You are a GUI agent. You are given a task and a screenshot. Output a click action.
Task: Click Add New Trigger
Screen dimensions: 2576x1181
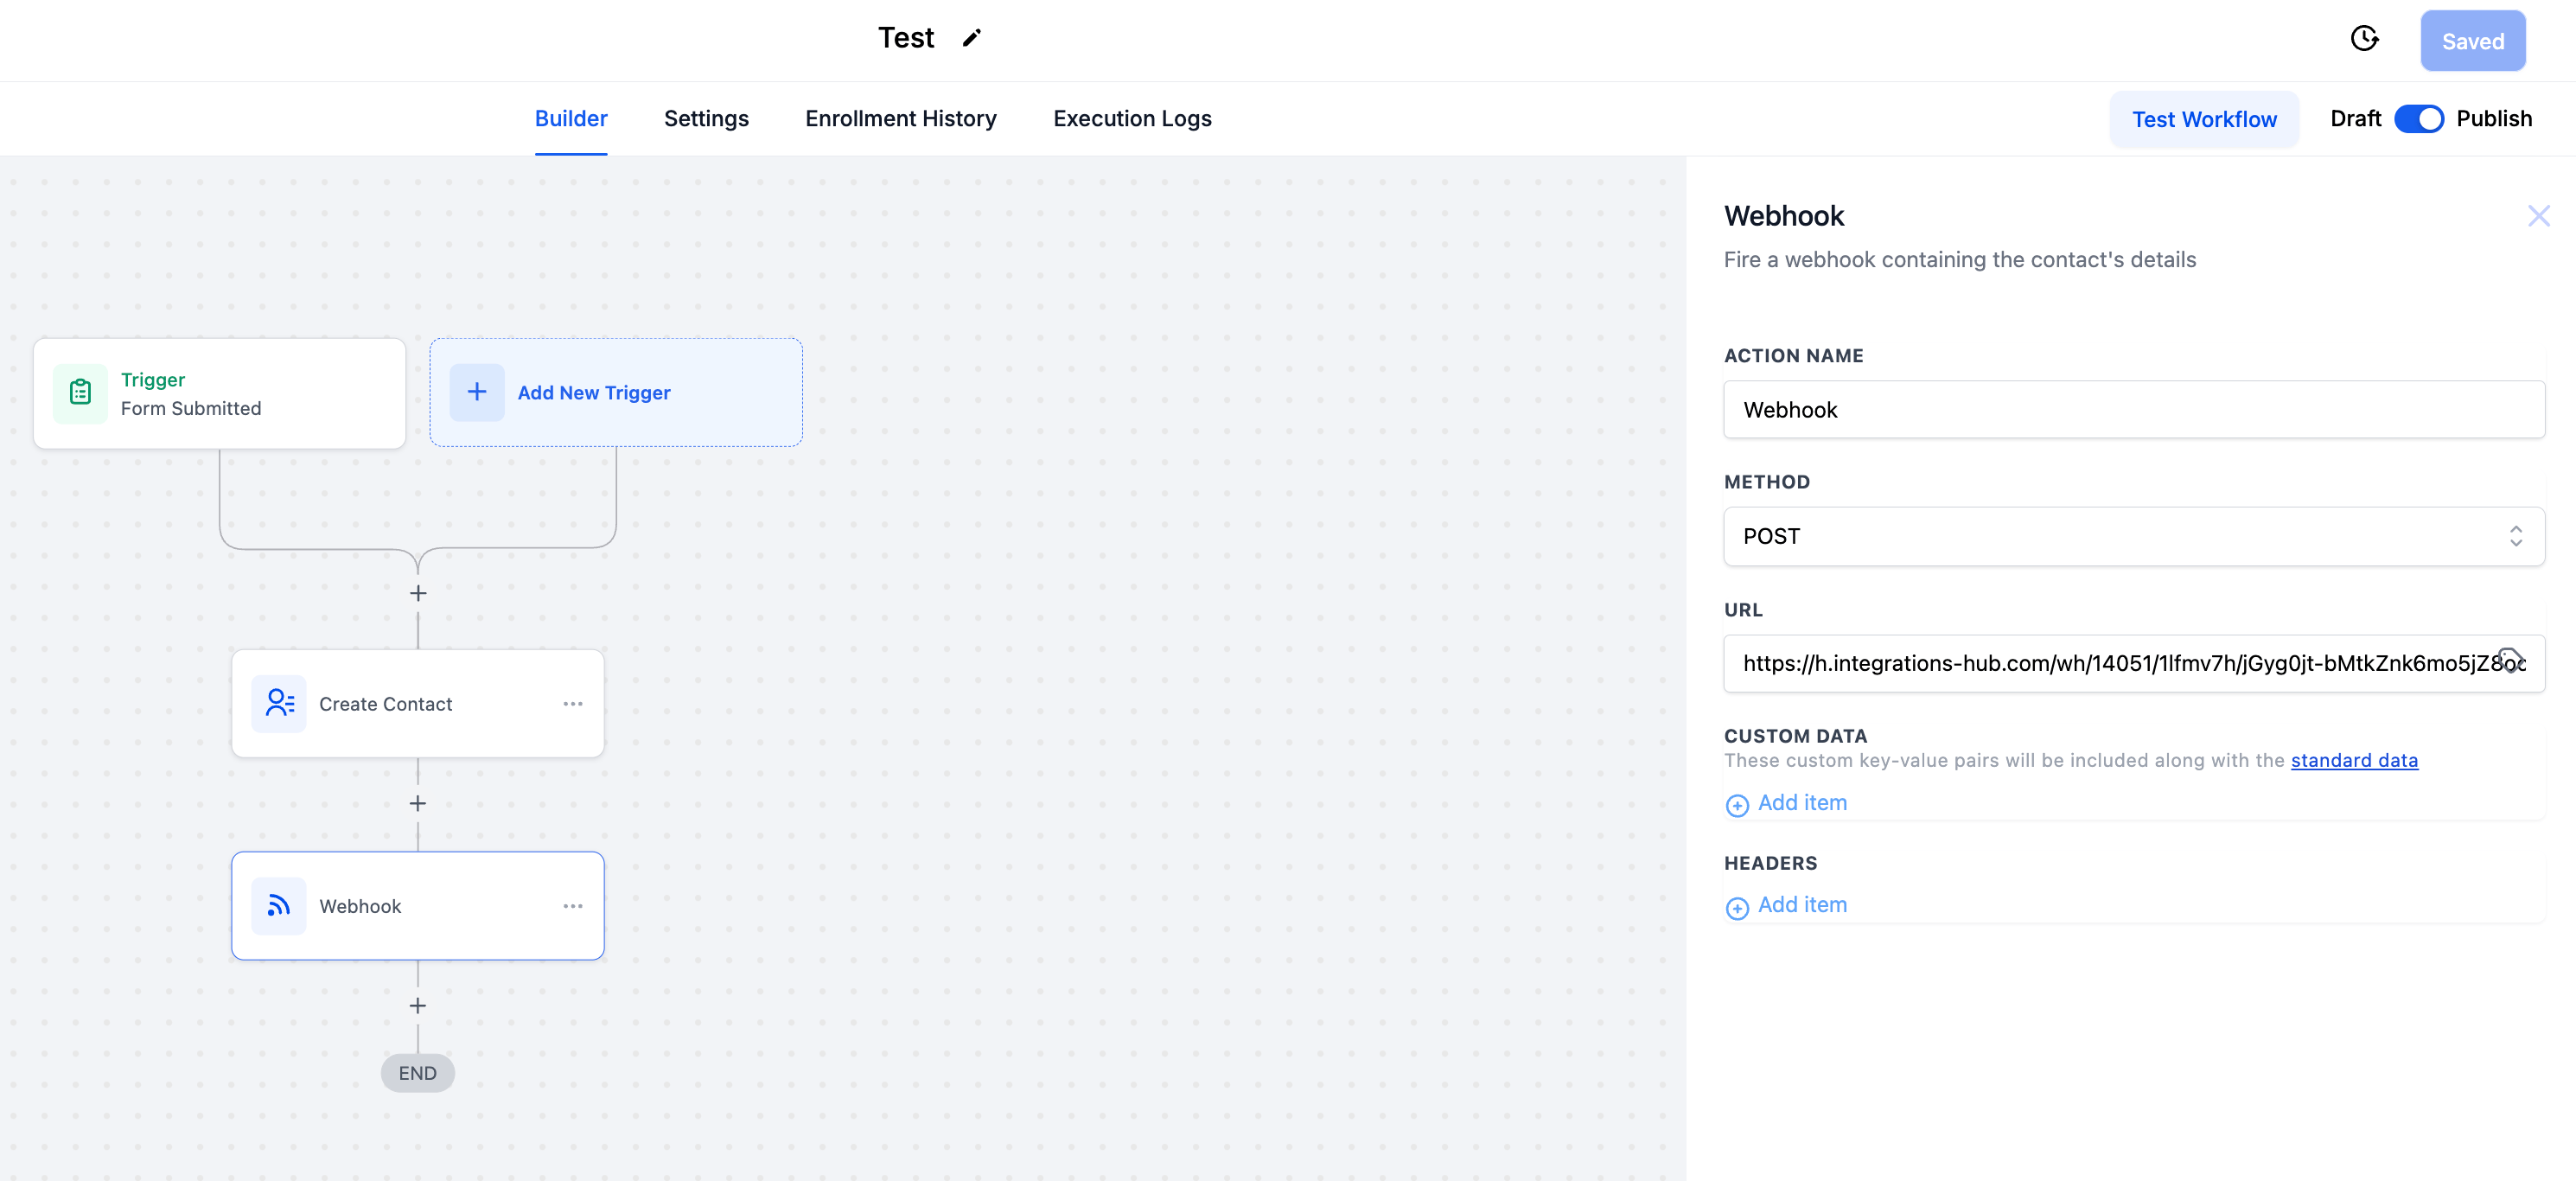616,392
